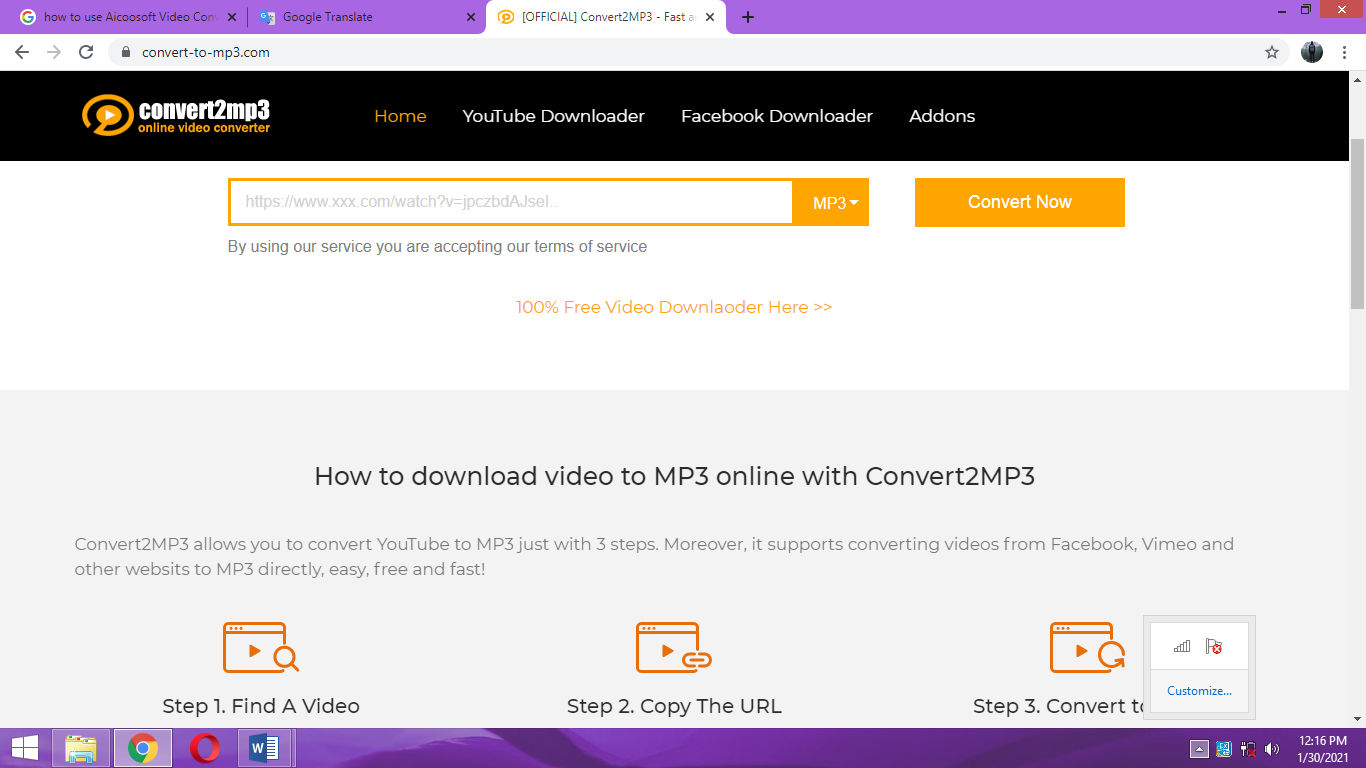
Task: Click the page vertical scrollbar thumb
Action: (1357, 224)
